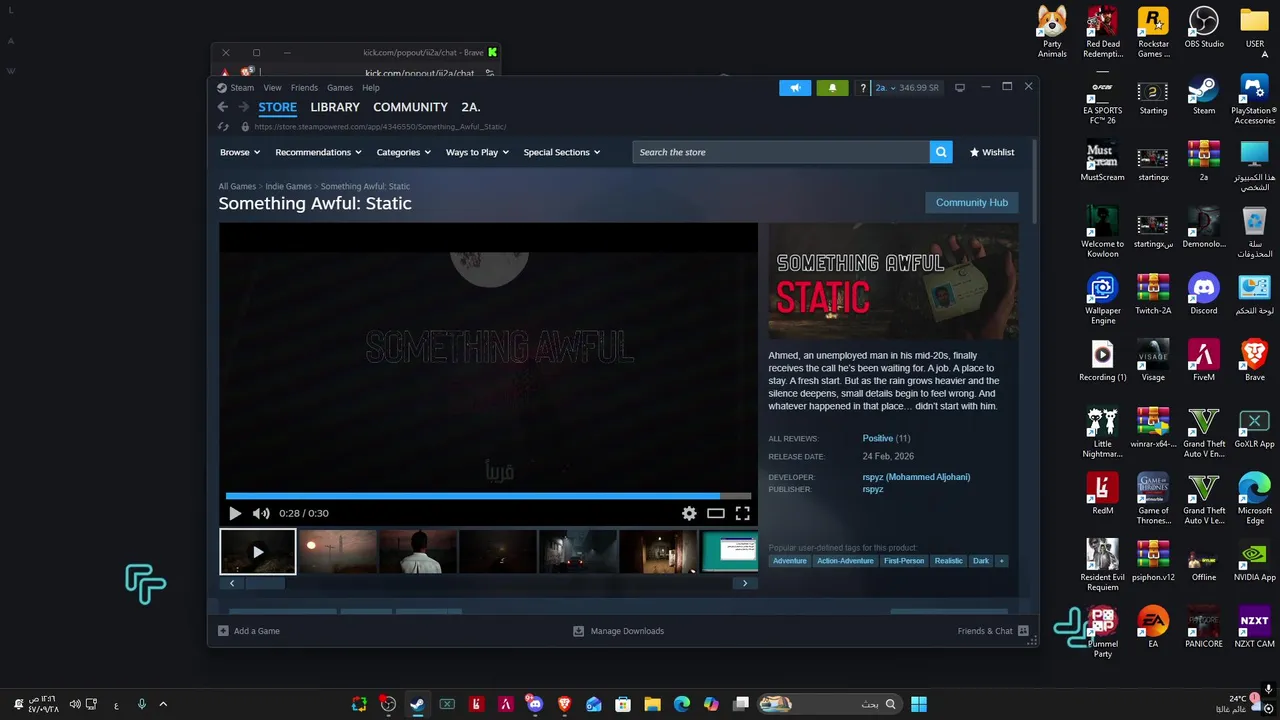Select the man in white shirt screenshot thumbnail

click(418, 552)
